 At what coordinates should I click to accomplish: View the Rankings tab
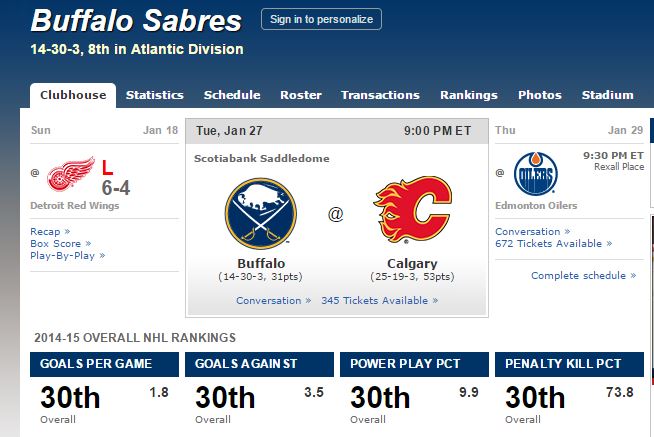point(469,95)
